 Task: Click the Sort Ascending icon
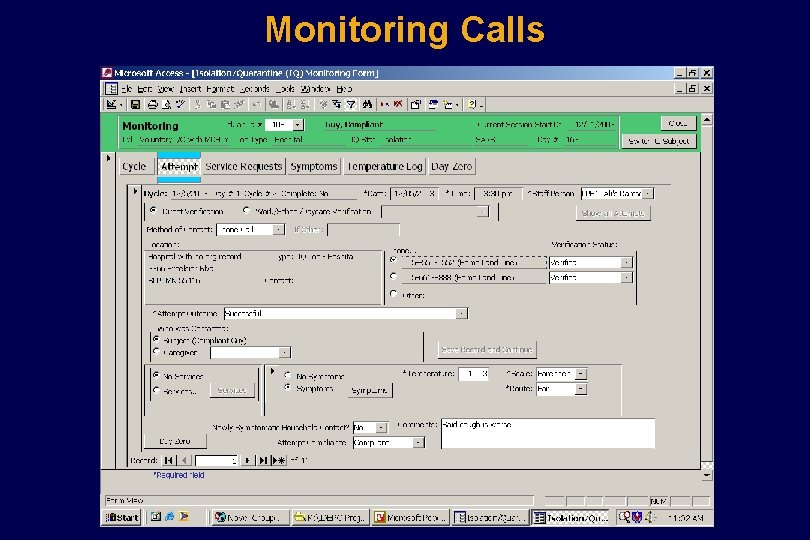coord(291,105)
